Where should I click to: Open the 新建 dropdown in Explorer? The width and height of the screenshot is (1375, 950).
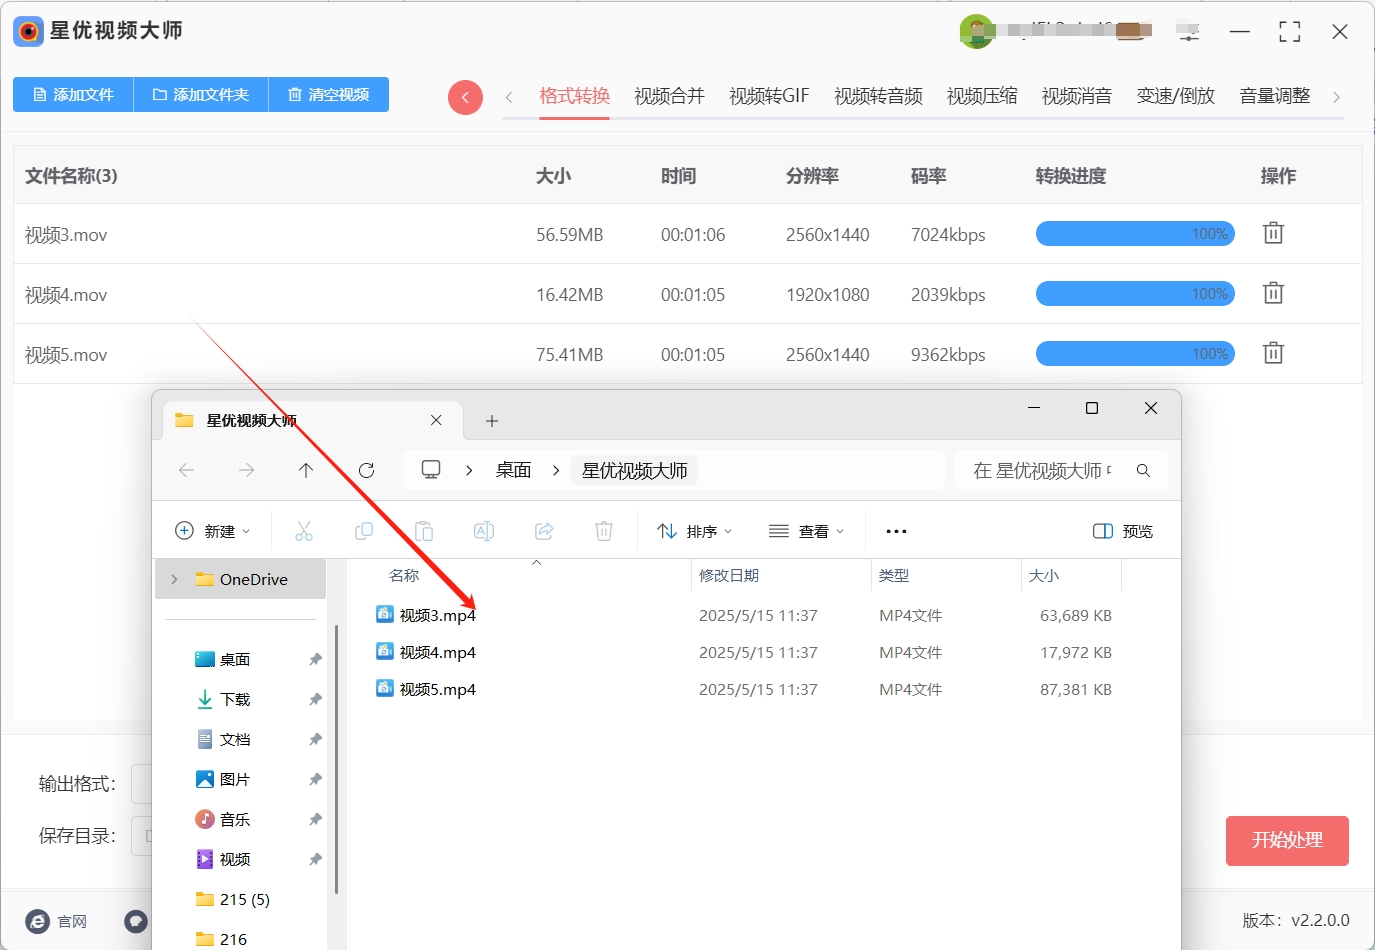click(x=213, y=531)
